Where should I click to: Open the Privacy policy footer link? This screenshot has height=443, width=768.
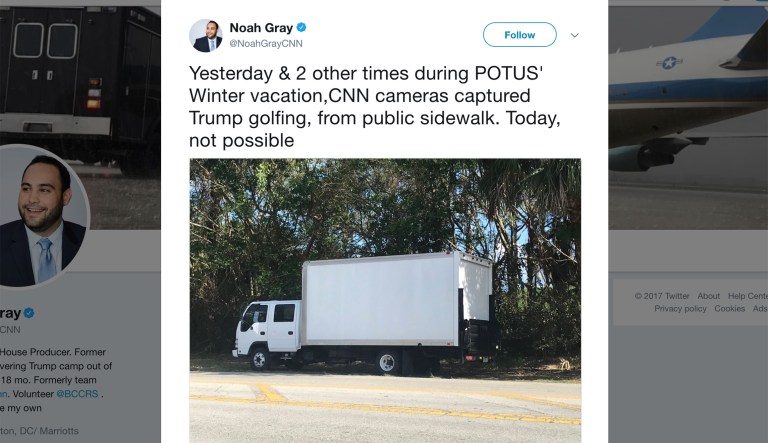click(680, 309)
